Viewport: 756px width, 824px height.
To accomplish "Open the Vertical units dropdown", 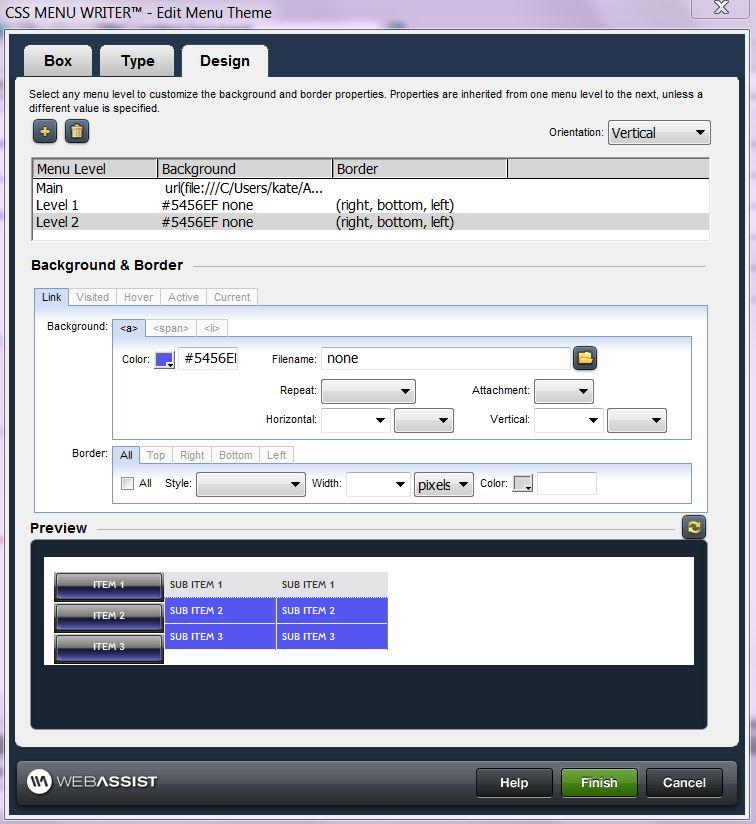I will (637, 420).
